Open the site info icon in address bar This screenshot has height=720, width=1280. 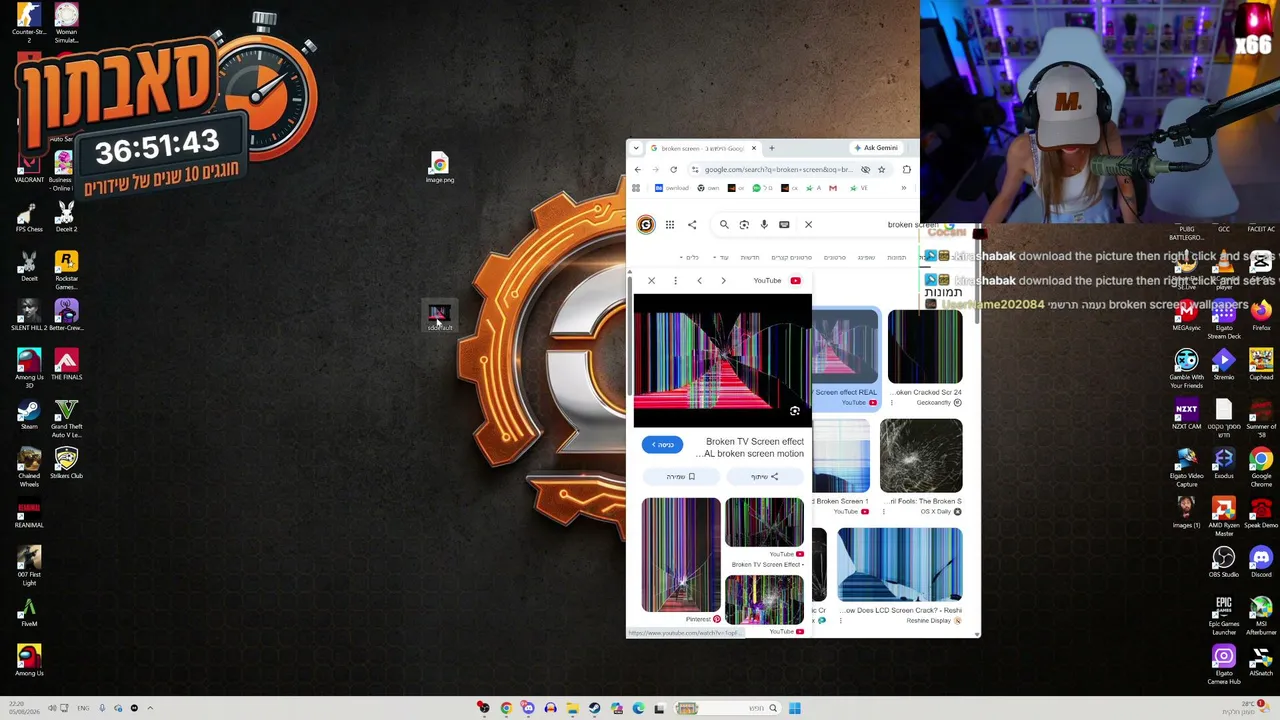pos(695,169)
